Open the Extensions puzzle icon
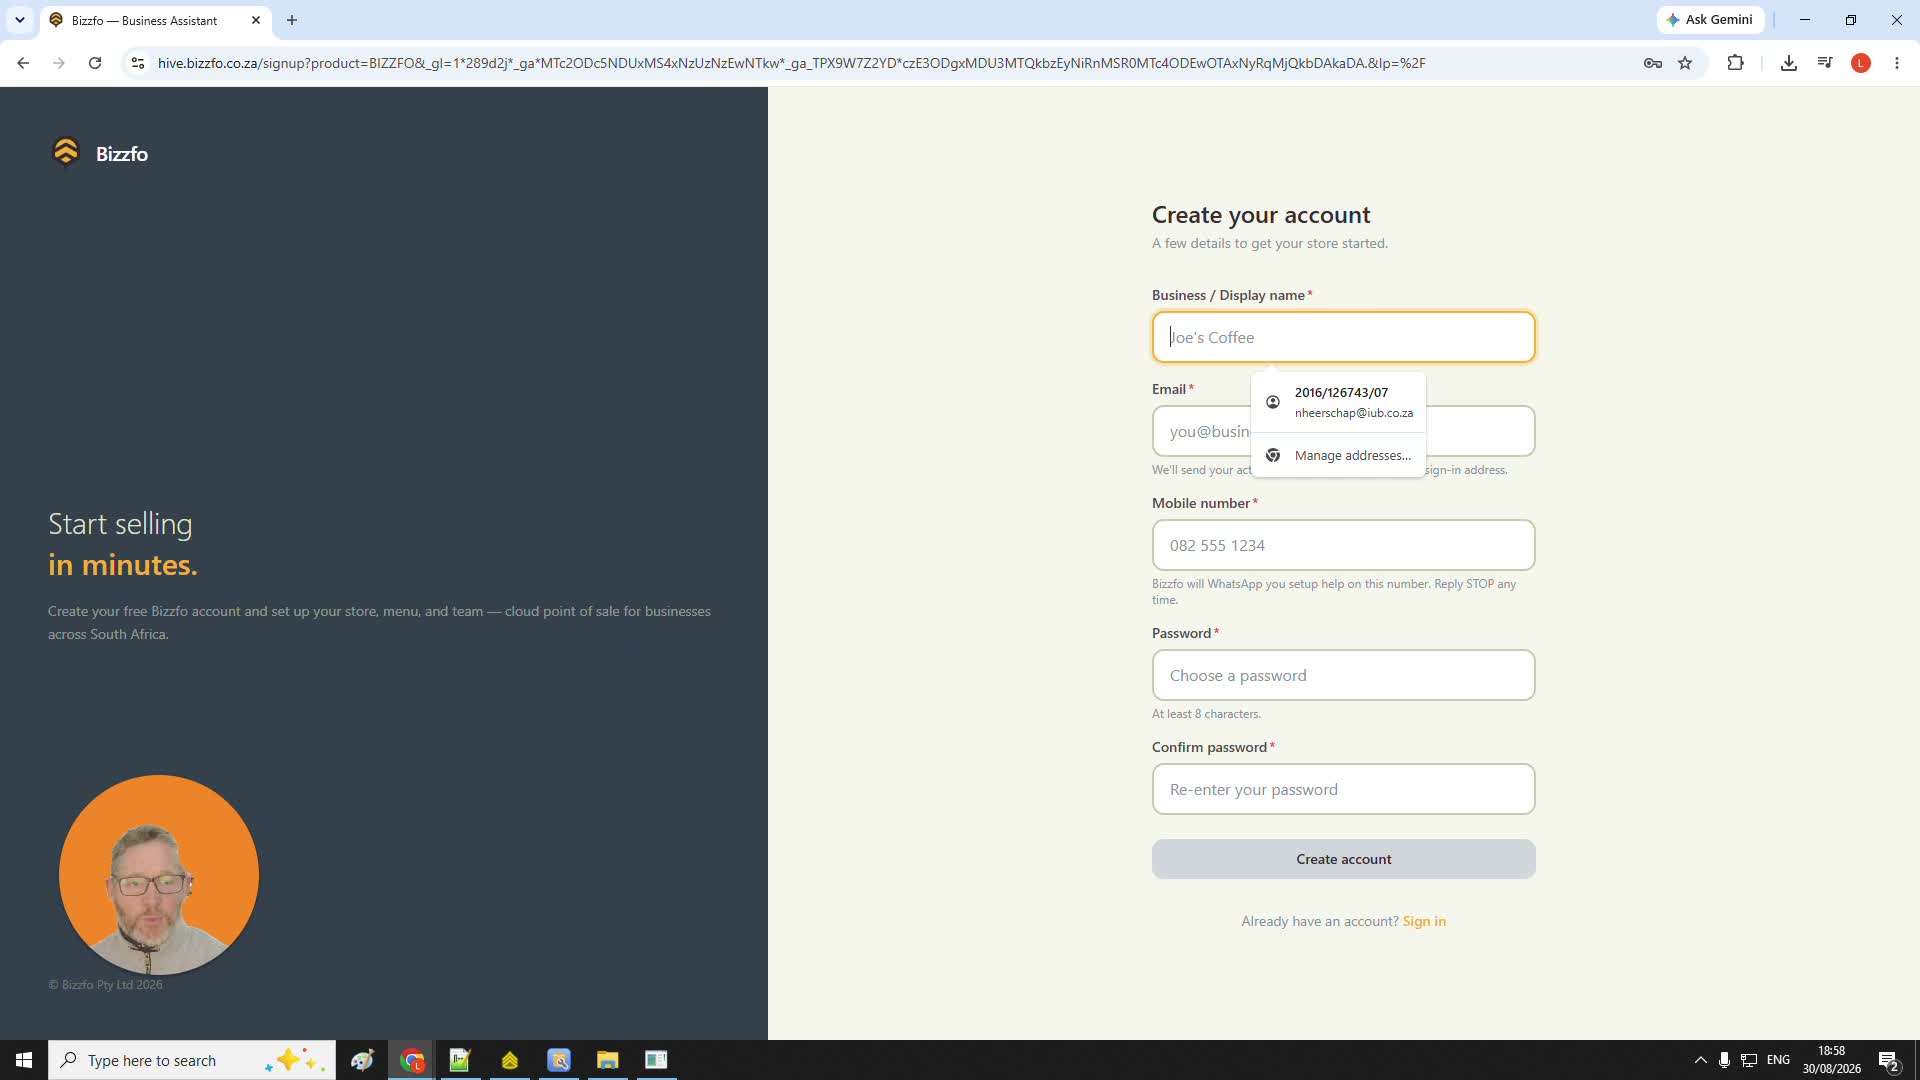1920x1080 pixels. (x=1735, y=63)
